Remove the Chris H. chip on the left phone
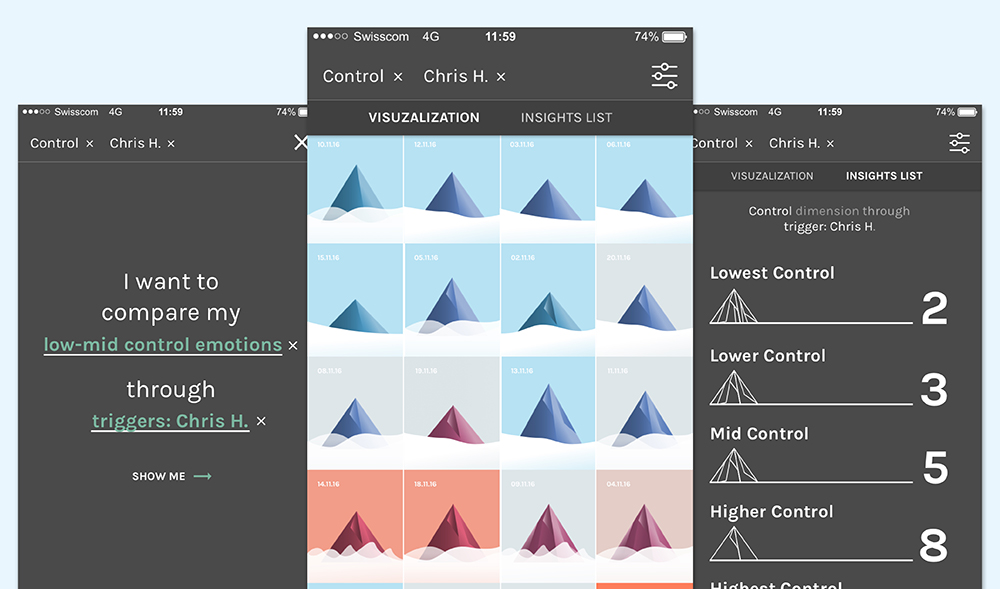1000x589 pixels. (x=171, y=144)
